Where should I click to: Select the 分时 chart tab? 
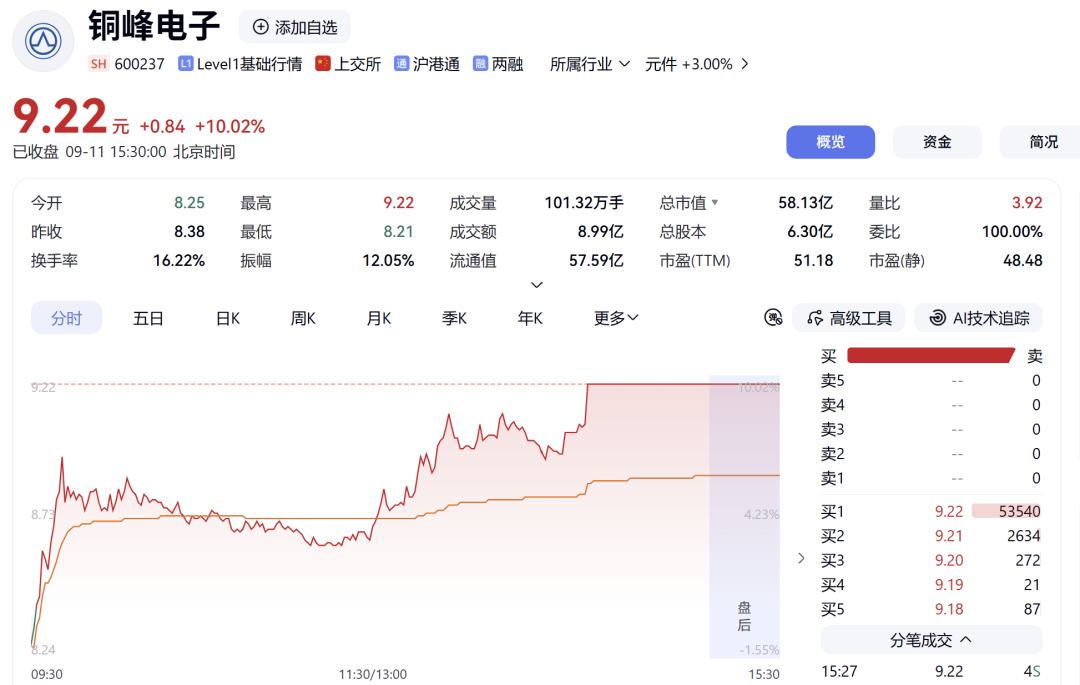point(66,318)
